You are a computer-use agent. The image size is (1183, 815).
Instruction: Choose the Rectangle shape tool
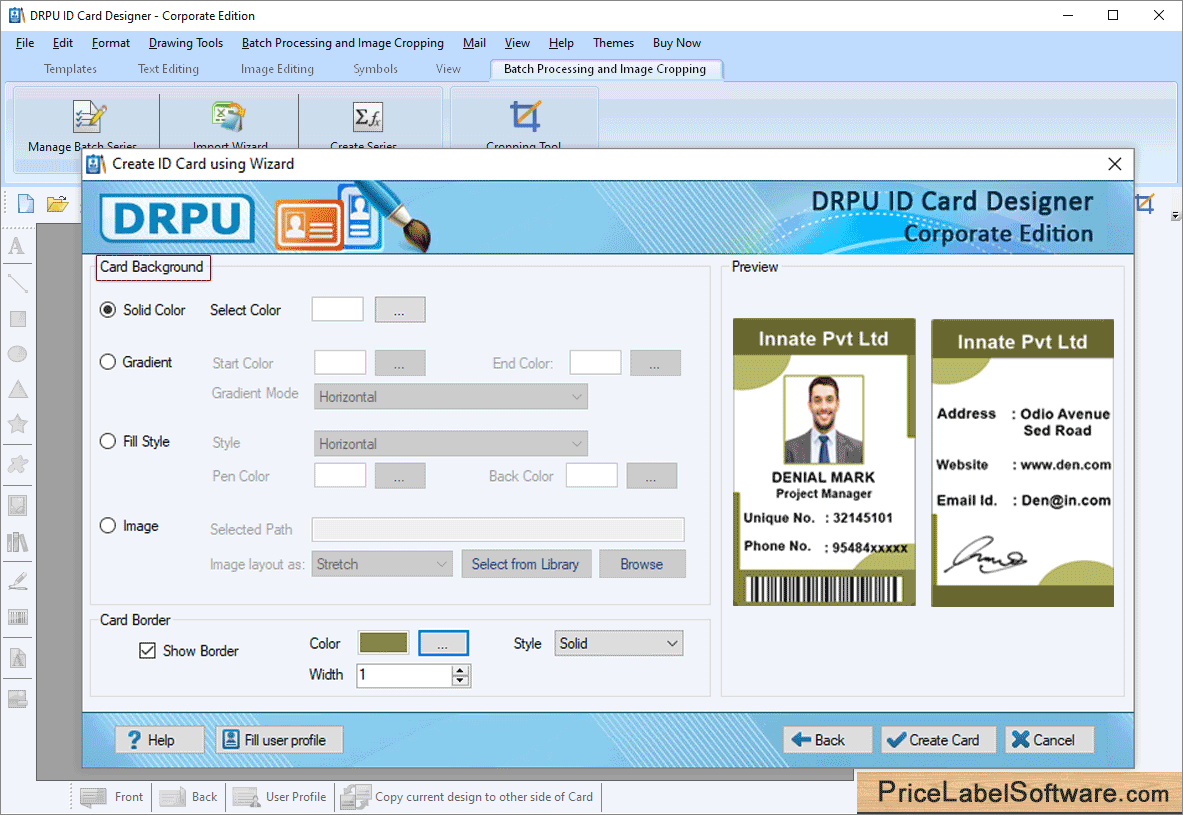17,318
